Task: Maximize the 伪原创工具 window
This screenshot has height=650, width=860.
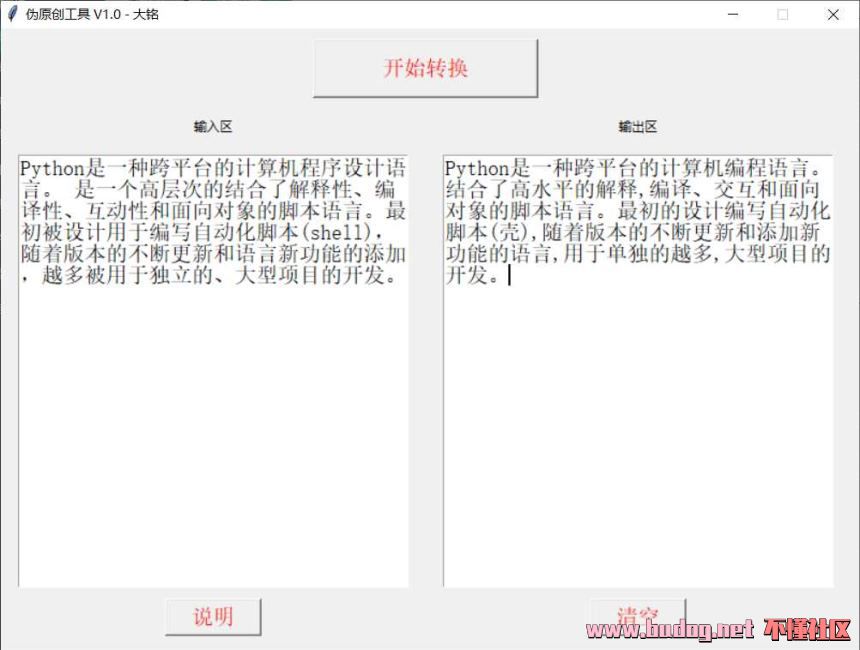Action: click(x=783, y=14)
